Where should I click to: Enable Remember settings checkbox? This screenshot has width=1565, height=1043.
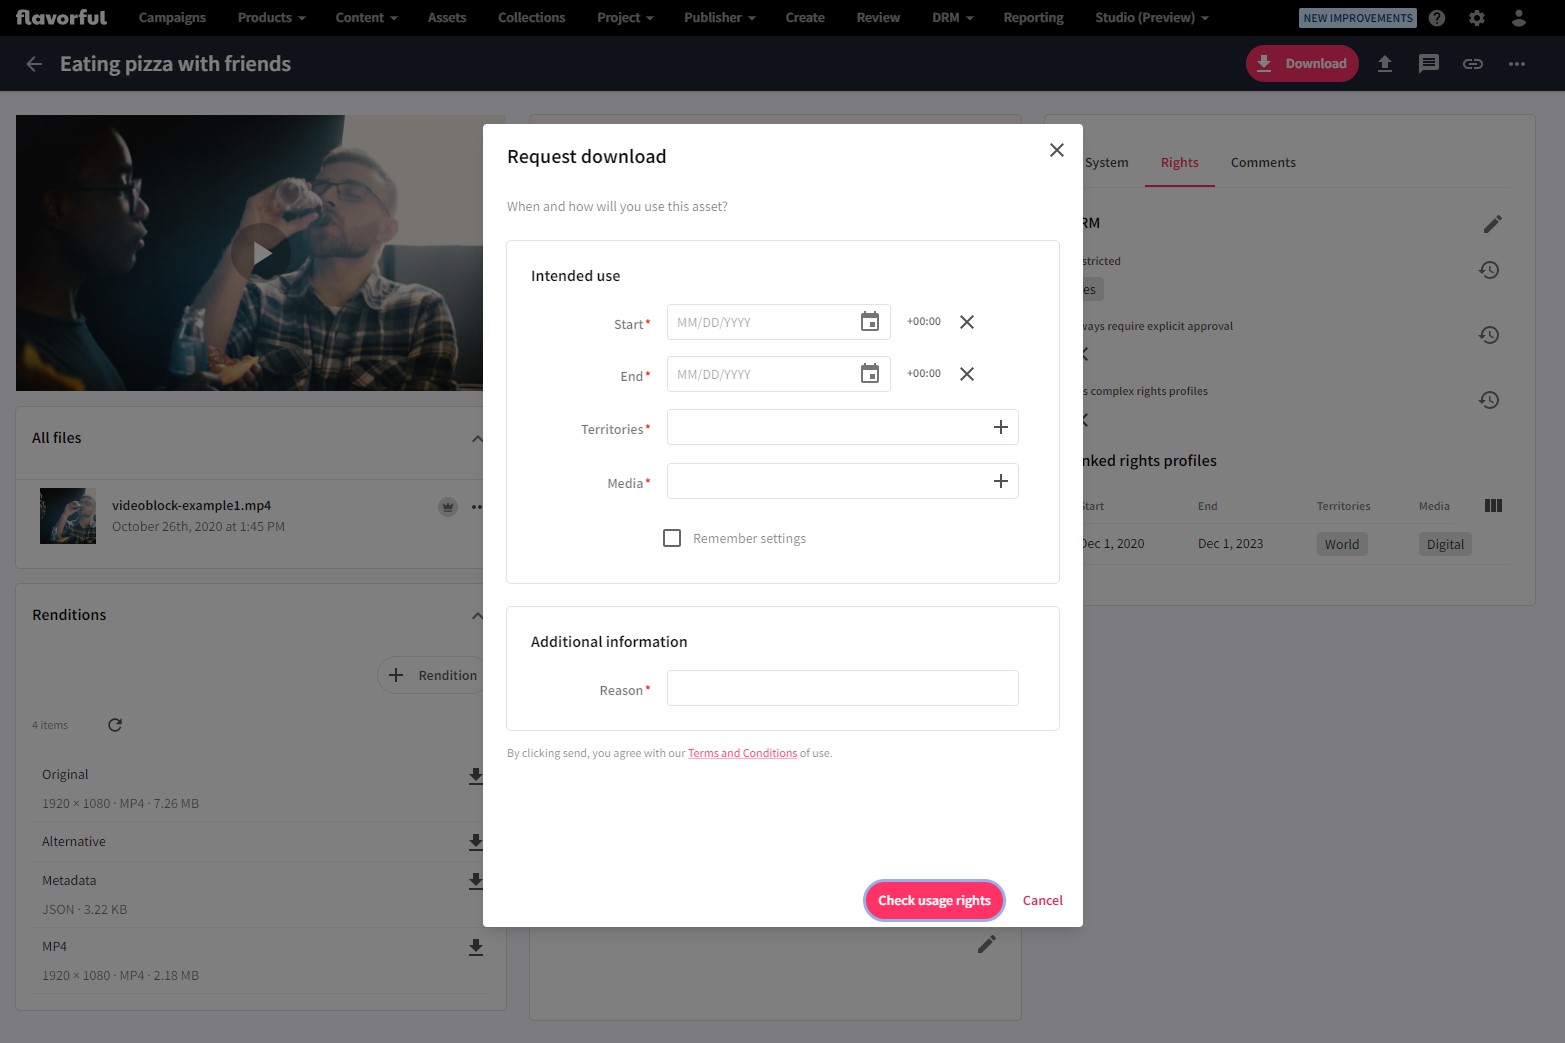672,538
